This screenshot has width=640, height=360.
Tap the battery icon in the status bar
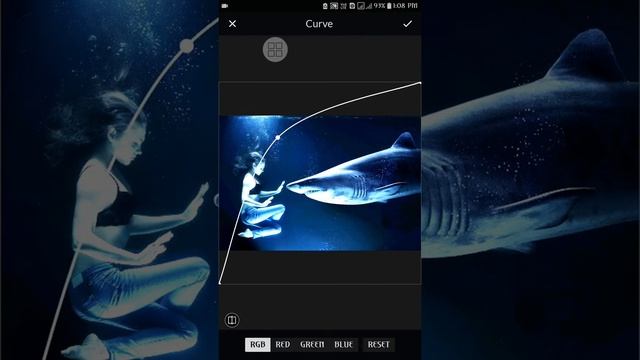[389, 6]
